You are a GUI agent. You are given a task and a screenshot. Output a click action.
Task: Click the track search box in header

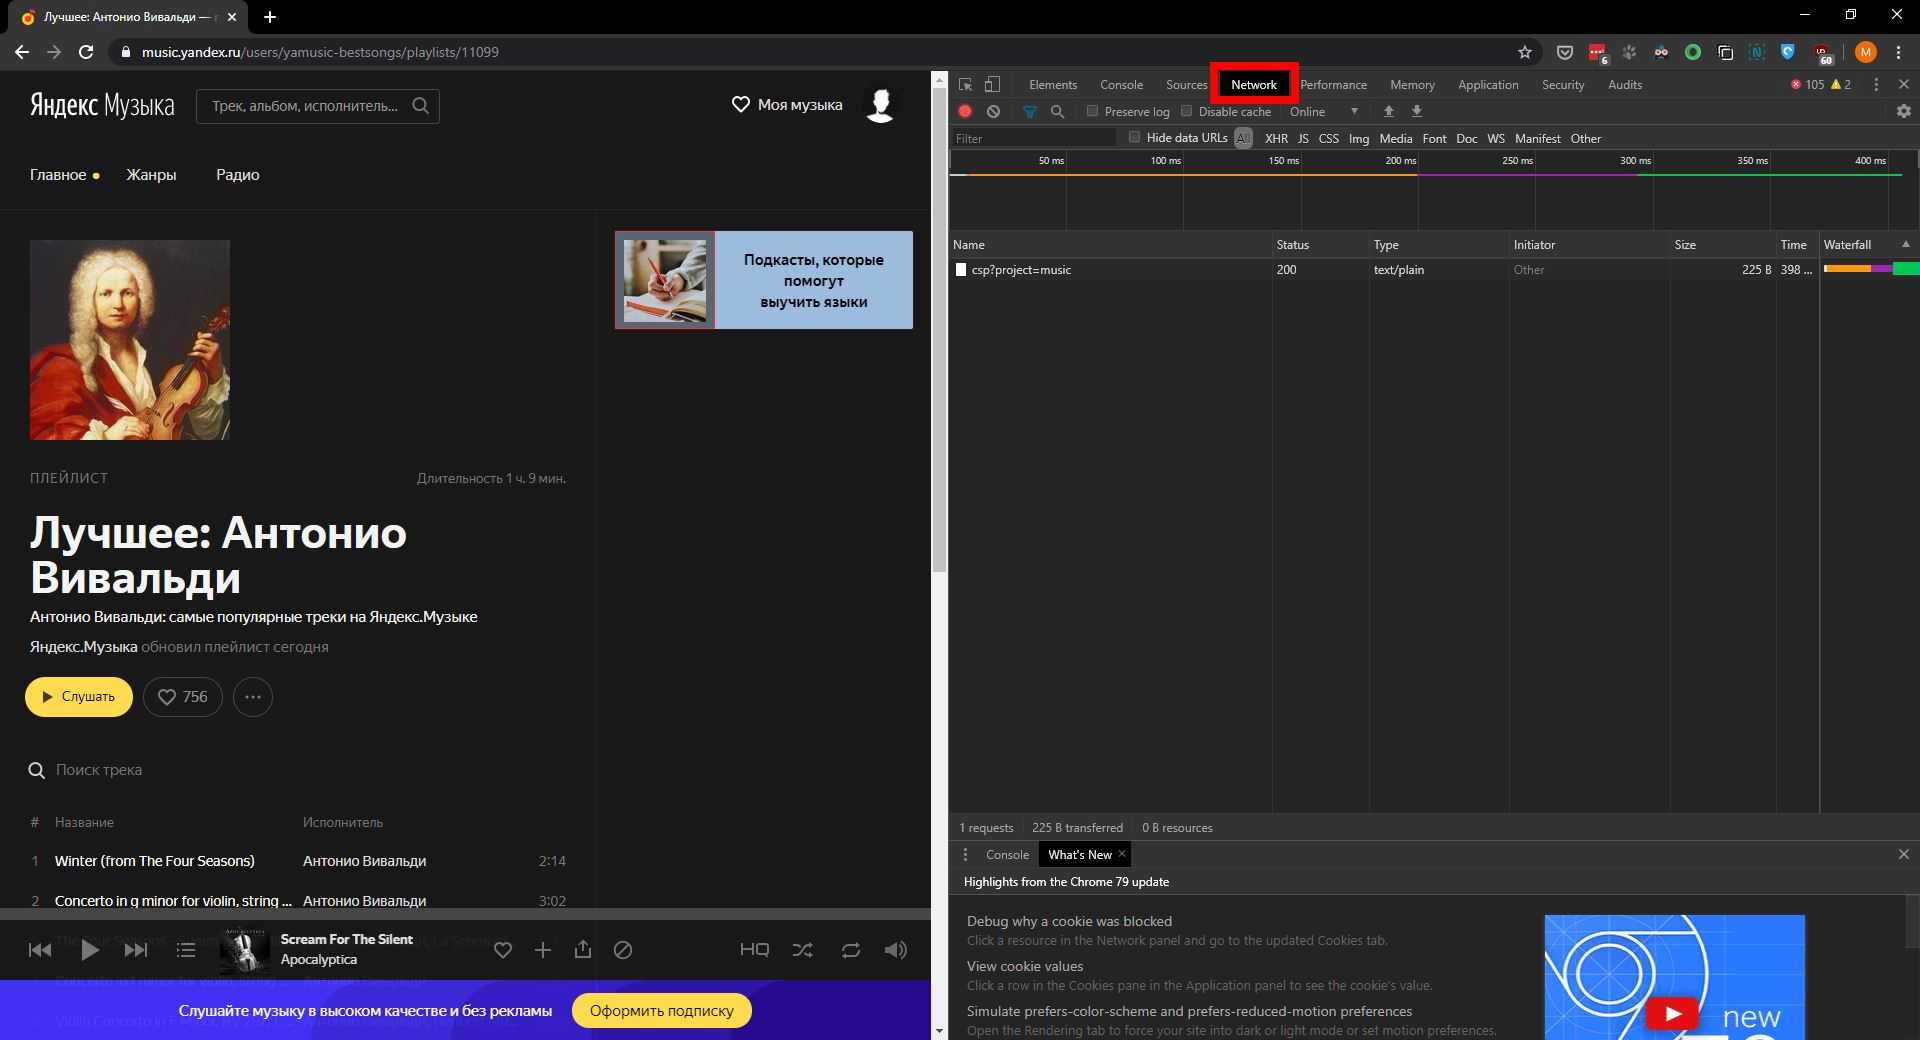point(318,105)
